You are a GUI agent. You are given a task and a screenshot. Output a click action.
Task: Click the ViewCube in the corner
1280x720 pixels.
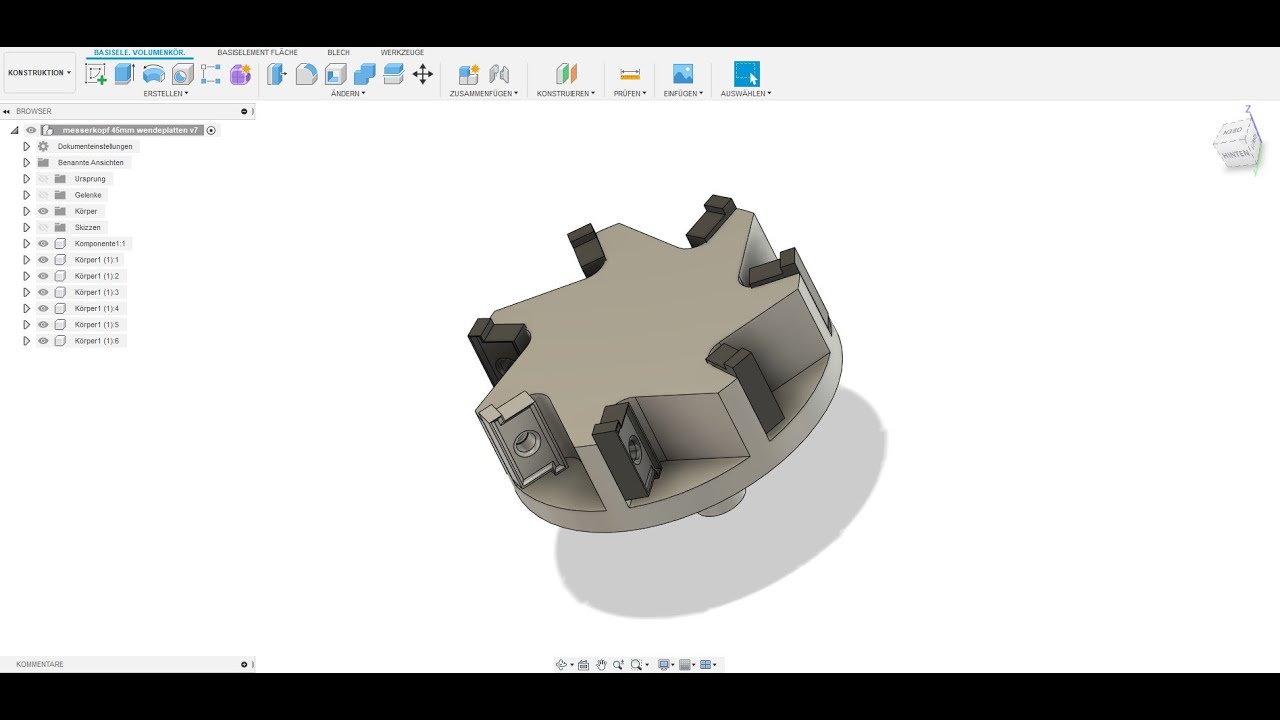click(1236, 143)
